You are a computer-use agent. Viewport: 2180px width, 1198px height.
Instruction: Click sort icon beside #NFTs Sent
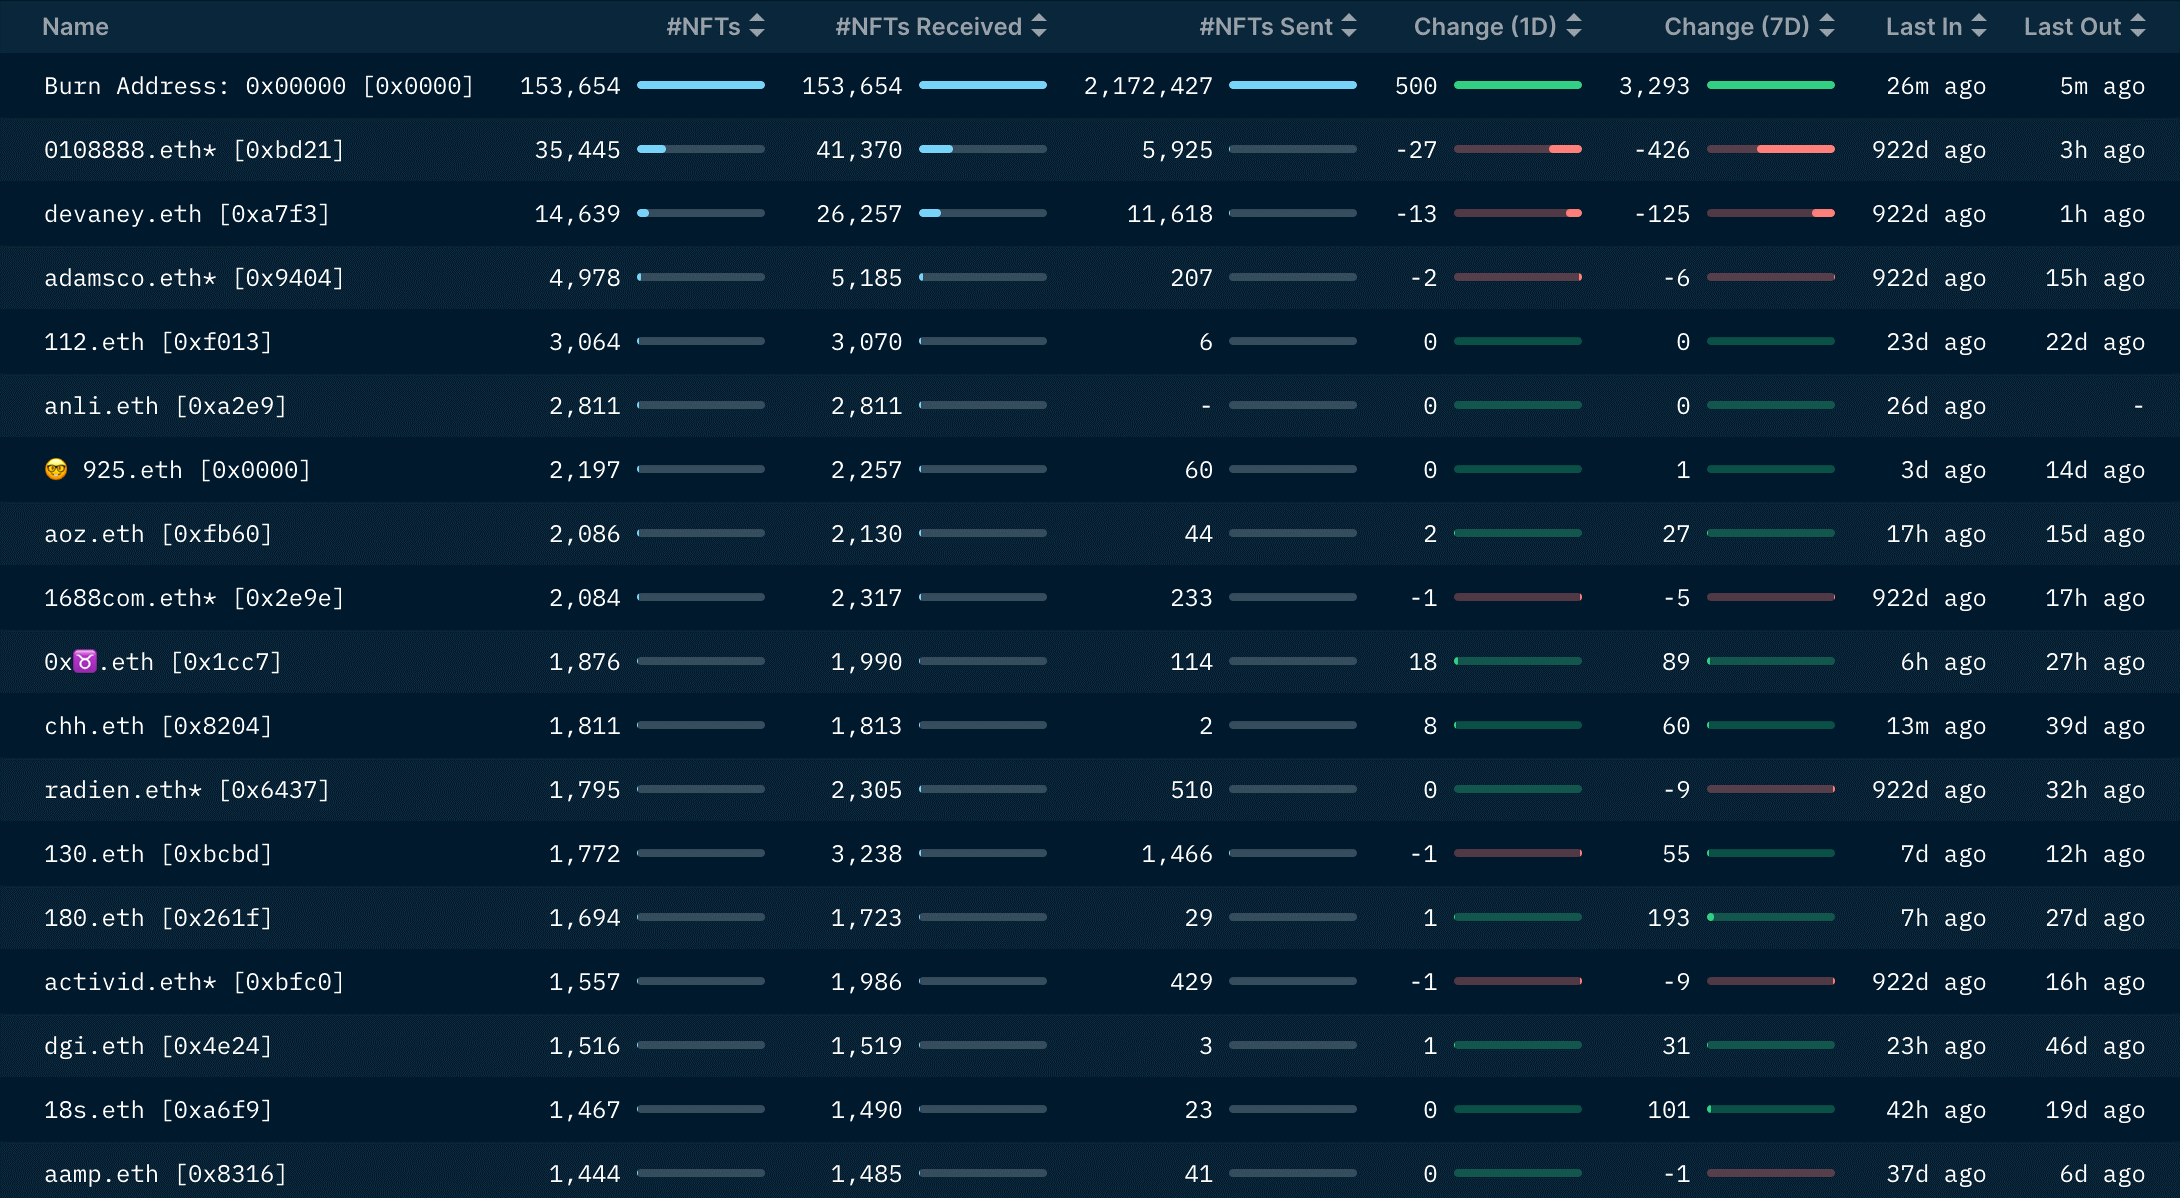pyautogui.click(x=1349, y=27)
